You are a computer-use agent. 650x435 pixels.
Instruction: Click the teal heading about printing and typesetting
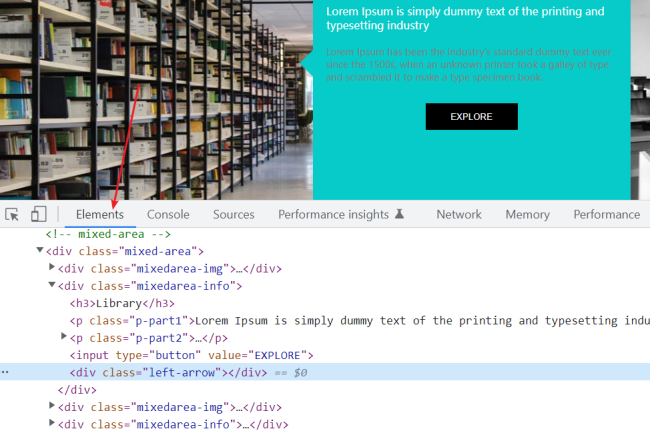(465, 18)
